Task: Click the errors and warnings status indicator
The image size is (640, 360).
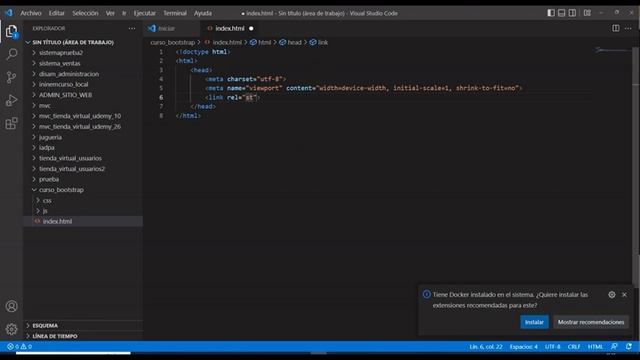Action: 19,347
